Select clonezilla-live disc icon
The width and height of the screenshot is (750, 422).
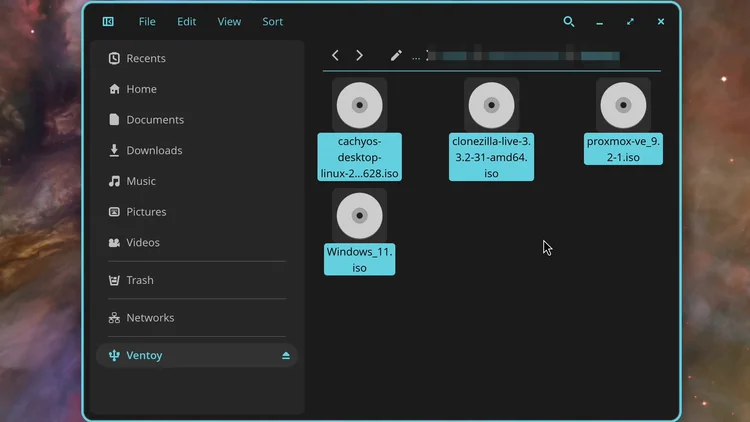point(491,105)
